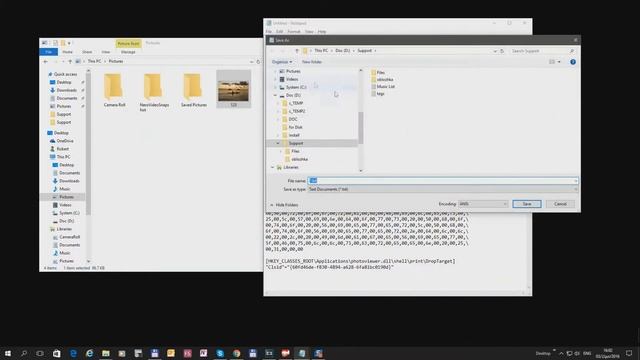Open the Manage tab in Explorer ribbon
This screenshot has width=640, height=360.
(128, 52)
